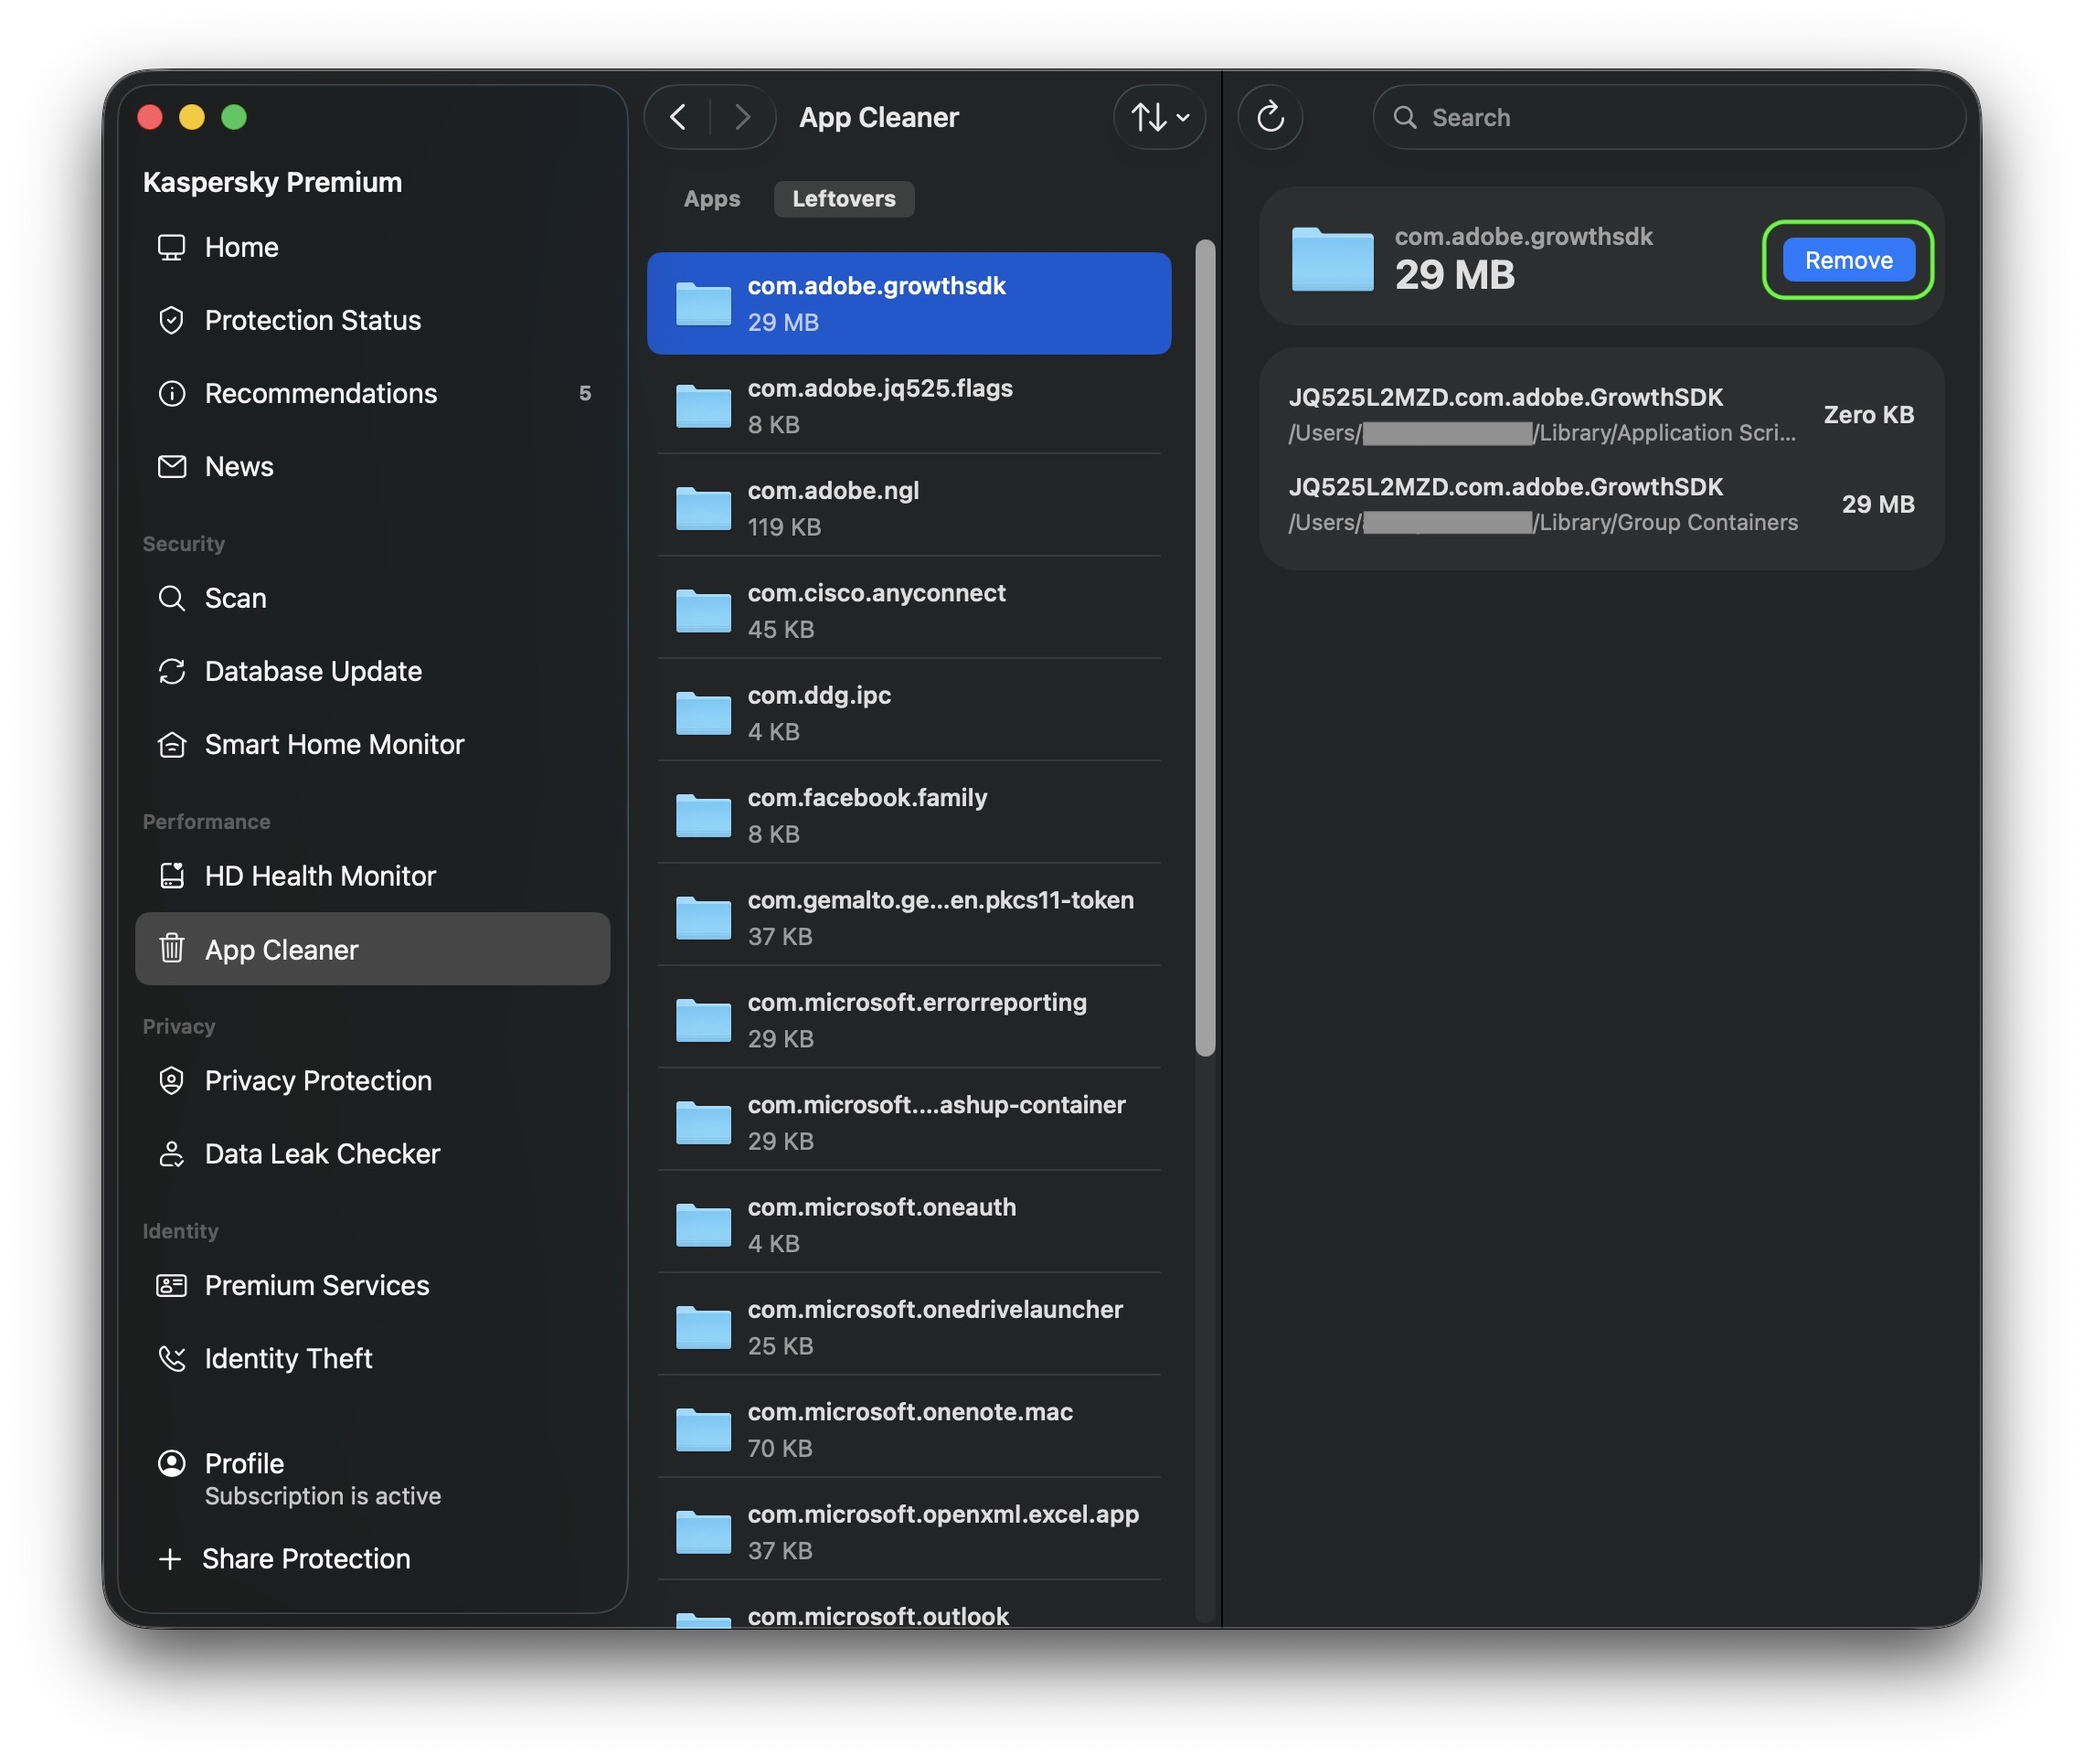Click the Smart Home Monitor house icon
Viewport: 2084px width, 1764px height.
click(171, 744)
